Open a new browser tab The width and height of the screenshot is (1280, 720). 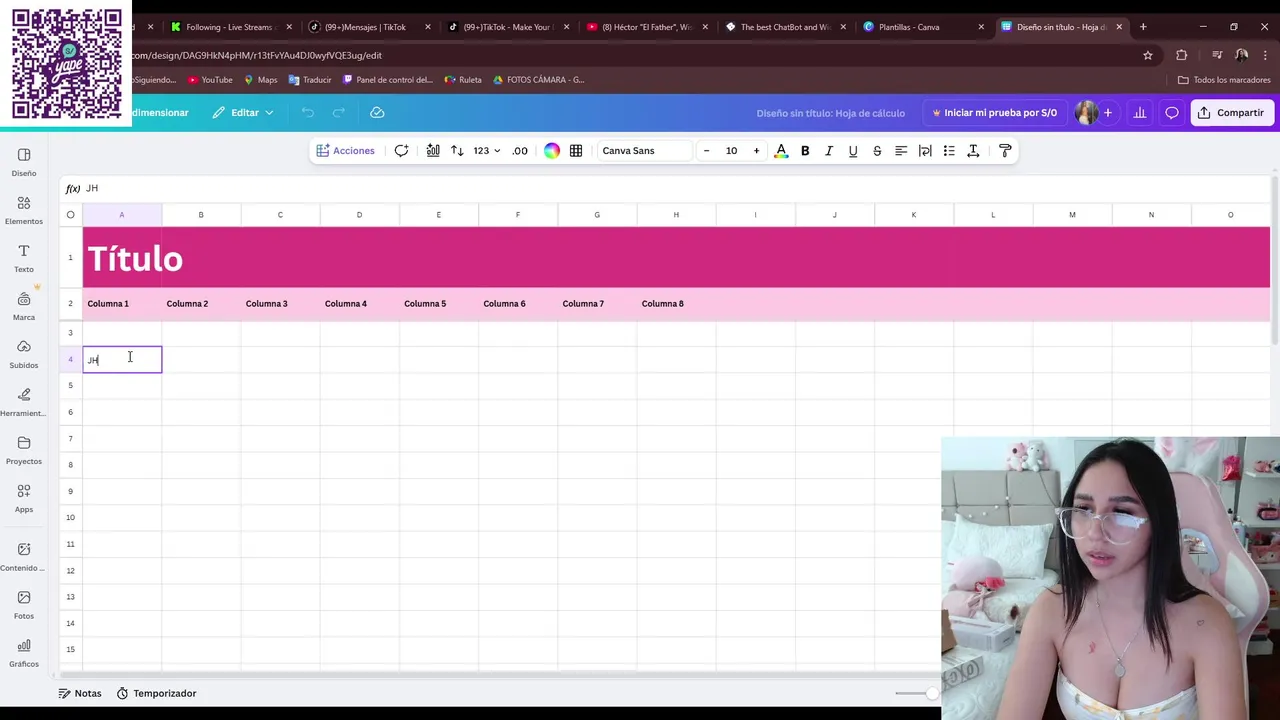[1144, 27]
